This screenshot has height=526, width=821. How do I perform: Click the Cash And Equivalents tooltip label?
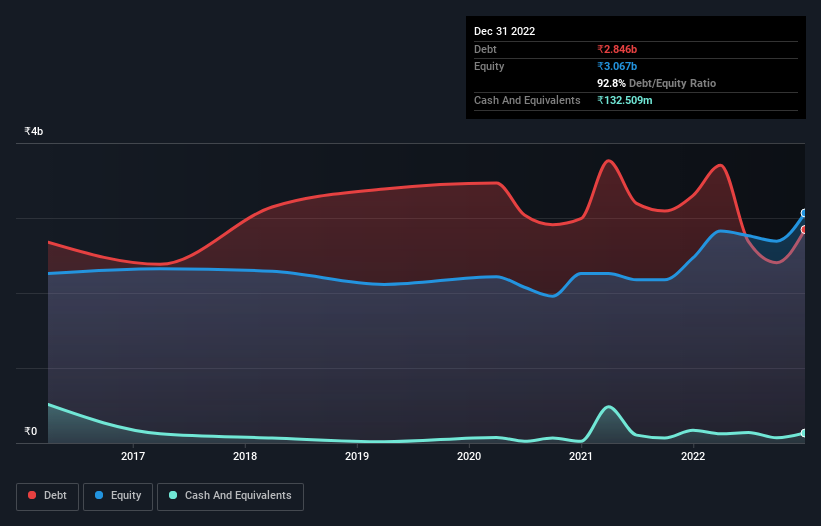527,100
